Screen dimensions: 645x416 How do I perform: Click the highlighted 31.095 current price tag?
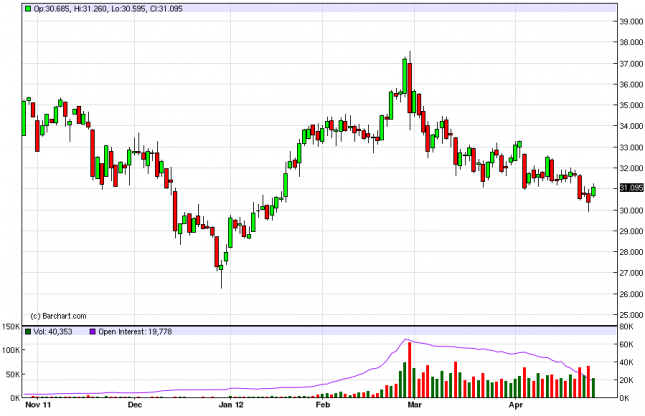tap(631, 188)
